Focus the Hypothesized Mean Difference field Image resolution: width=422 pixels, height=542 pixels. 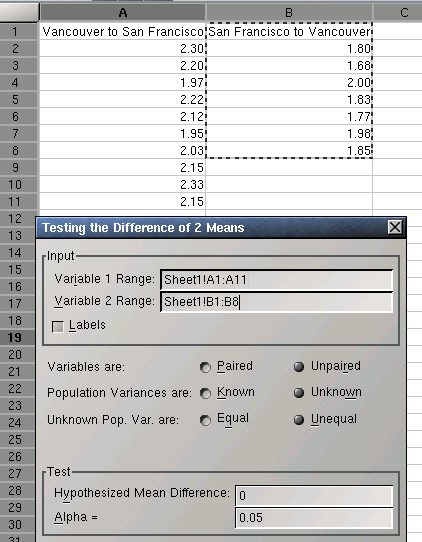[x=314, y=495]
